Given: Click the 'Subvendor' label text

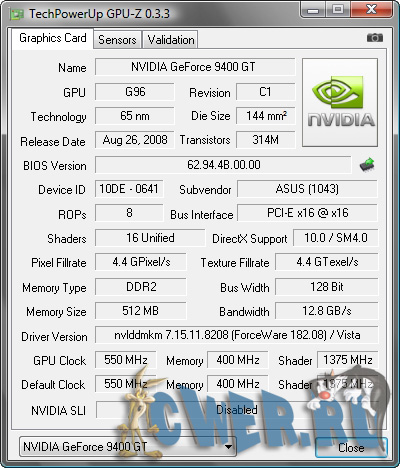Looking at the screenshot, I should 205,190.
